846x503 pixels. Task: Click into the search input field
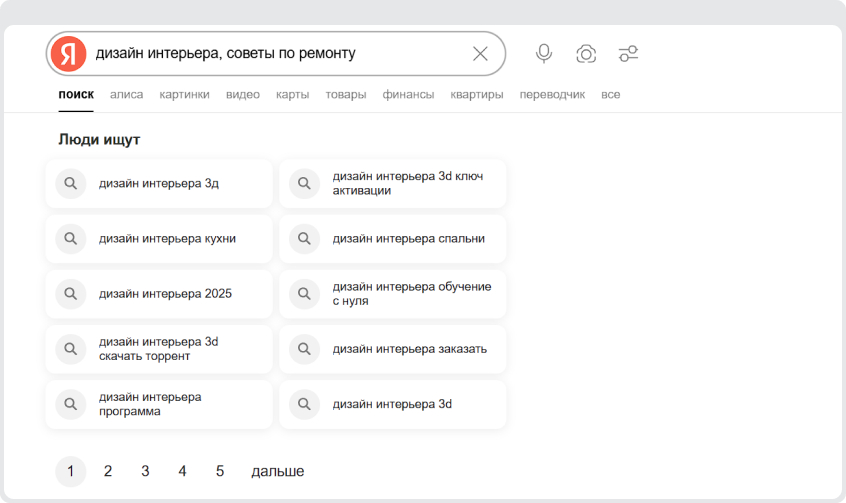pyautogui.click(x=278, y=53)
